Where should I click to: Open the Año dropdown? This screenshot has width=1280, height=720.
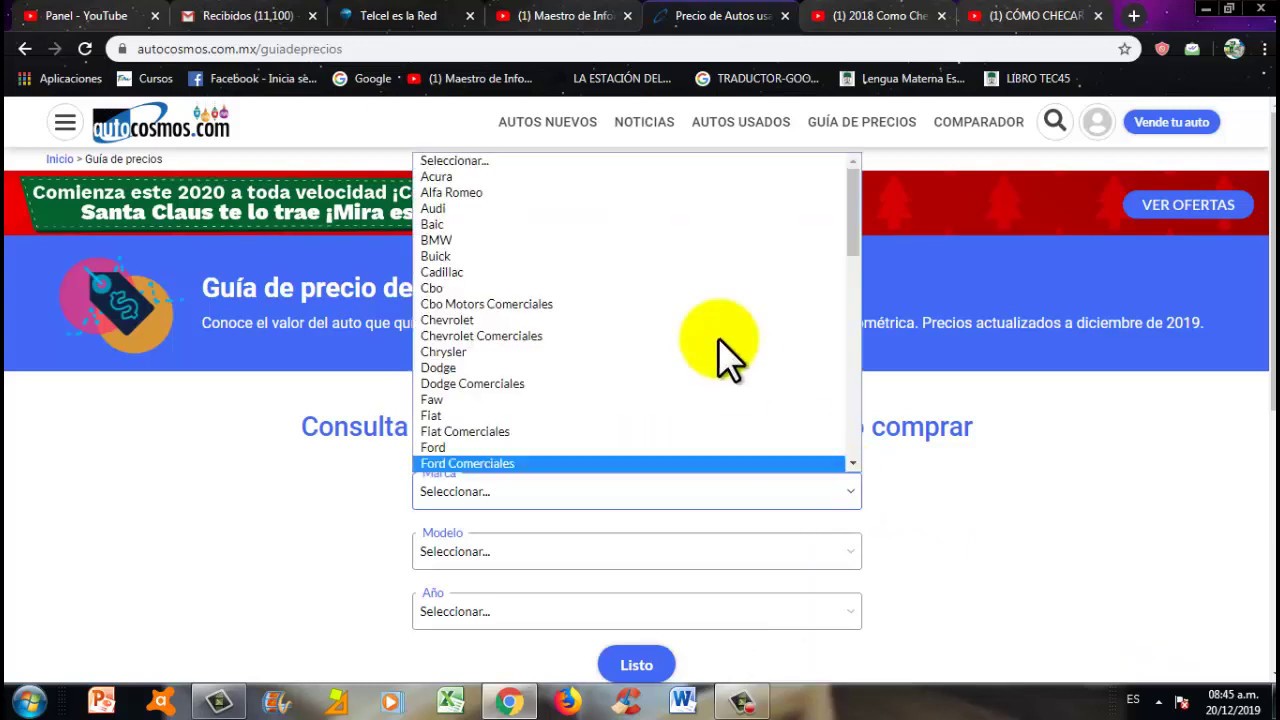tap(637, 611)
